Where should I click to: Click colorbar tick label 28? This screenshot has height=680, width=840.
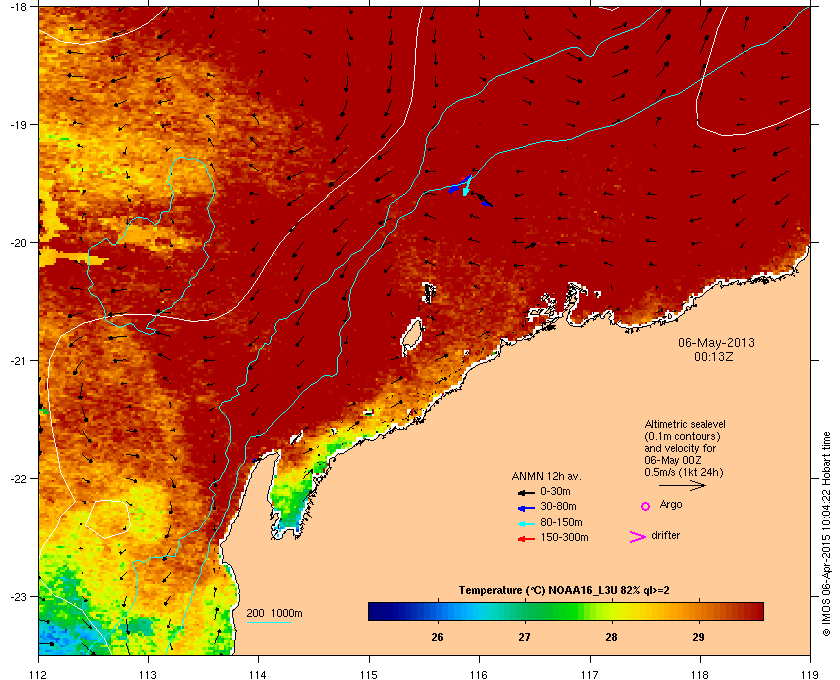click(611, 637)
